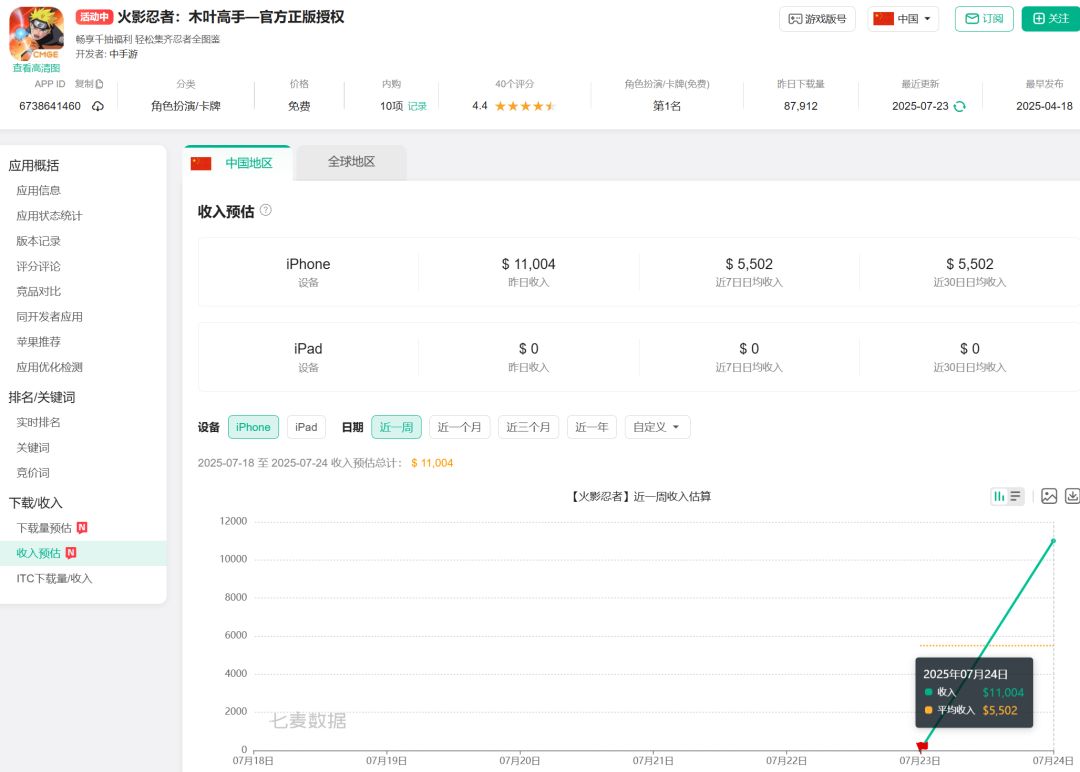
Task: Click the N badge beside 下载量预估
Action: click(82, 528)
